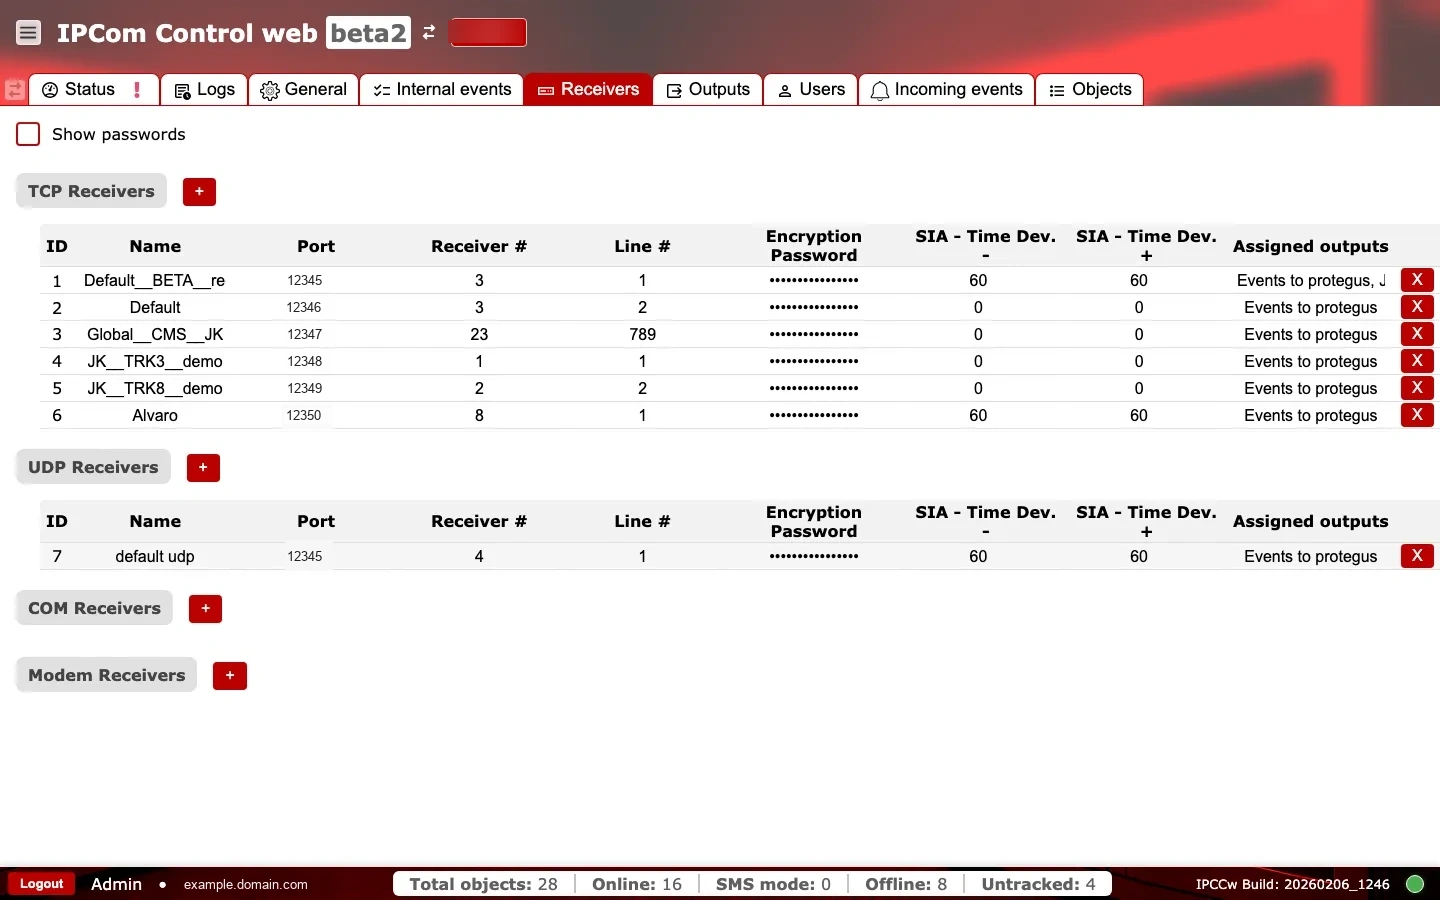Click the Logout button

tap(40, 884)
